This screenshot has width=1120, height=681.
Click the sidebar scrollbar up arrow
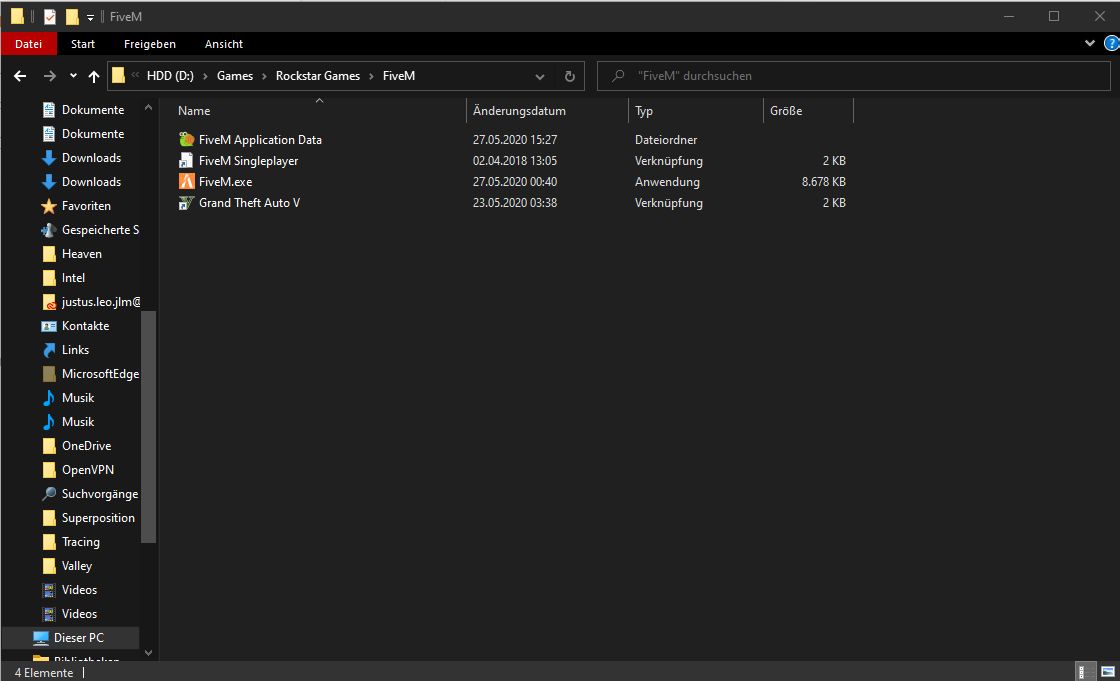[x=149, y=108]
